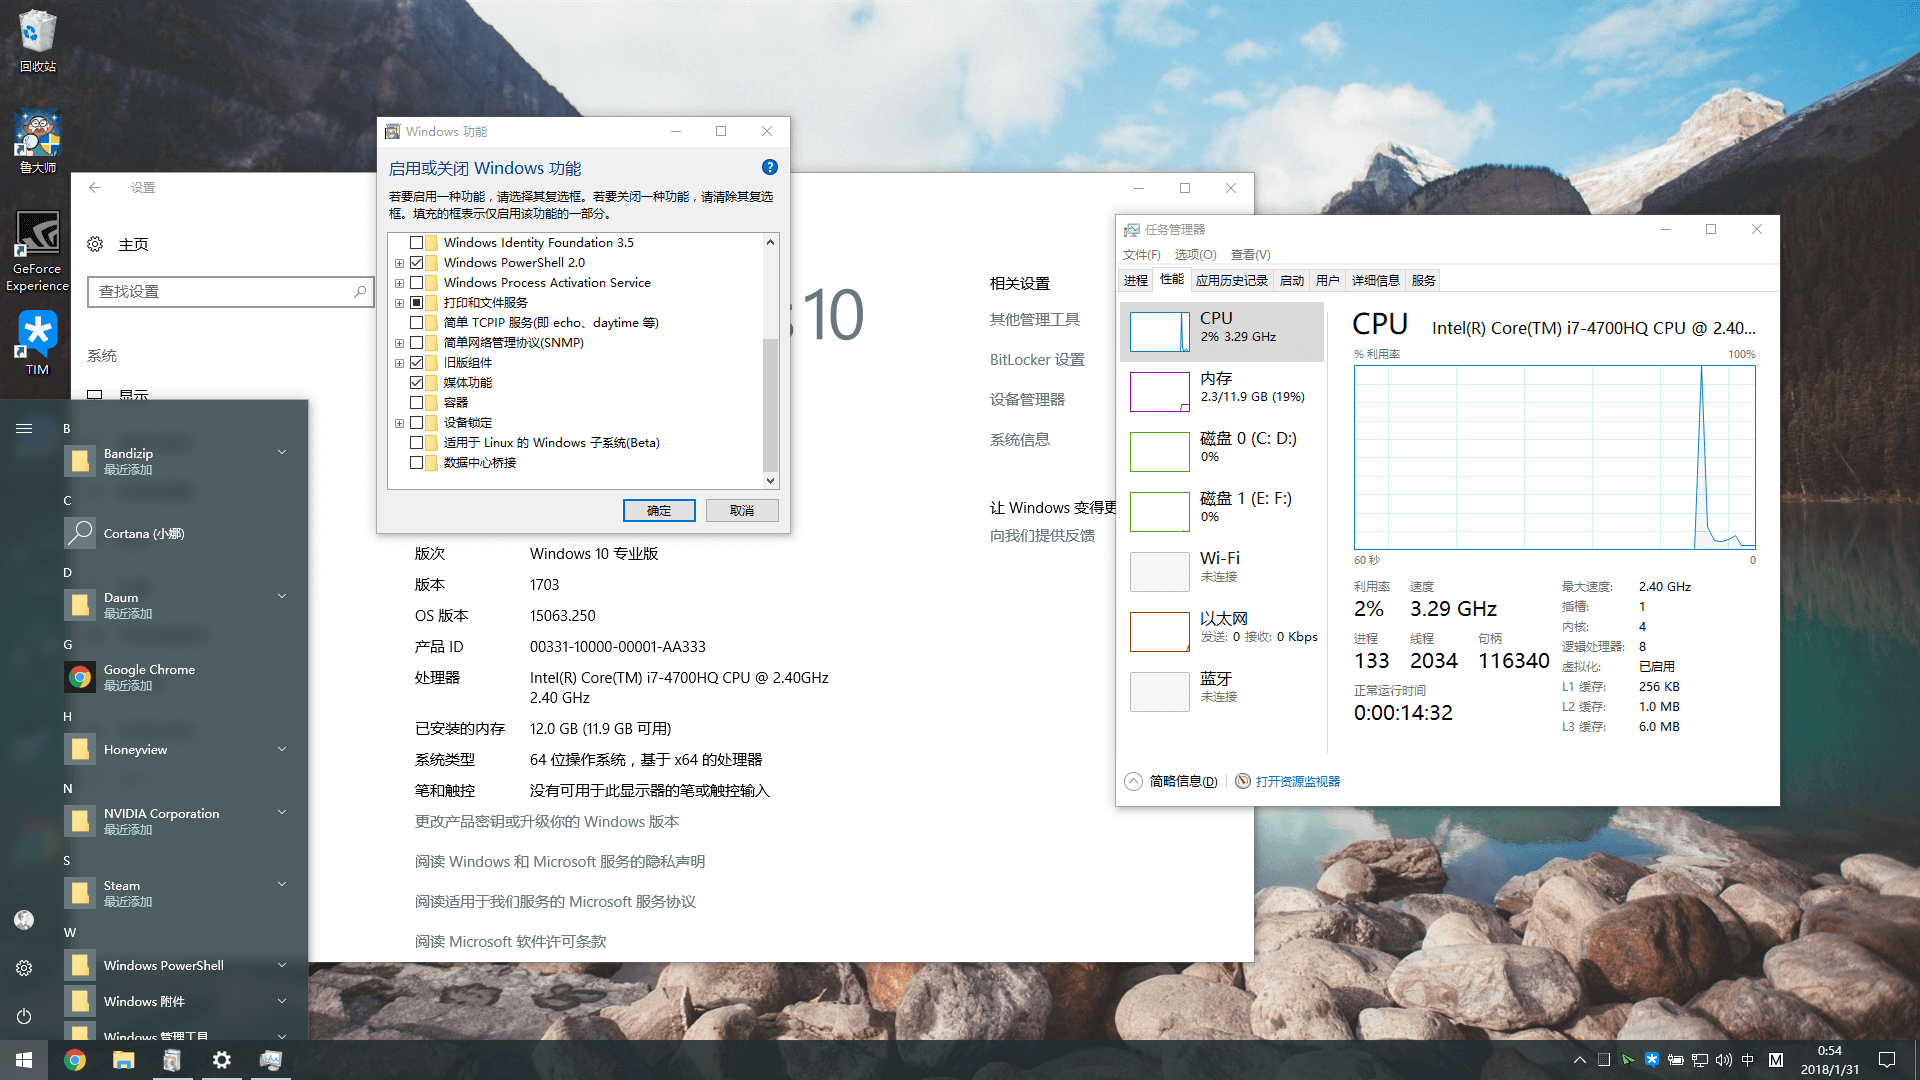Open the 设备管理器 link in Settings

[x=1027, y=400]
